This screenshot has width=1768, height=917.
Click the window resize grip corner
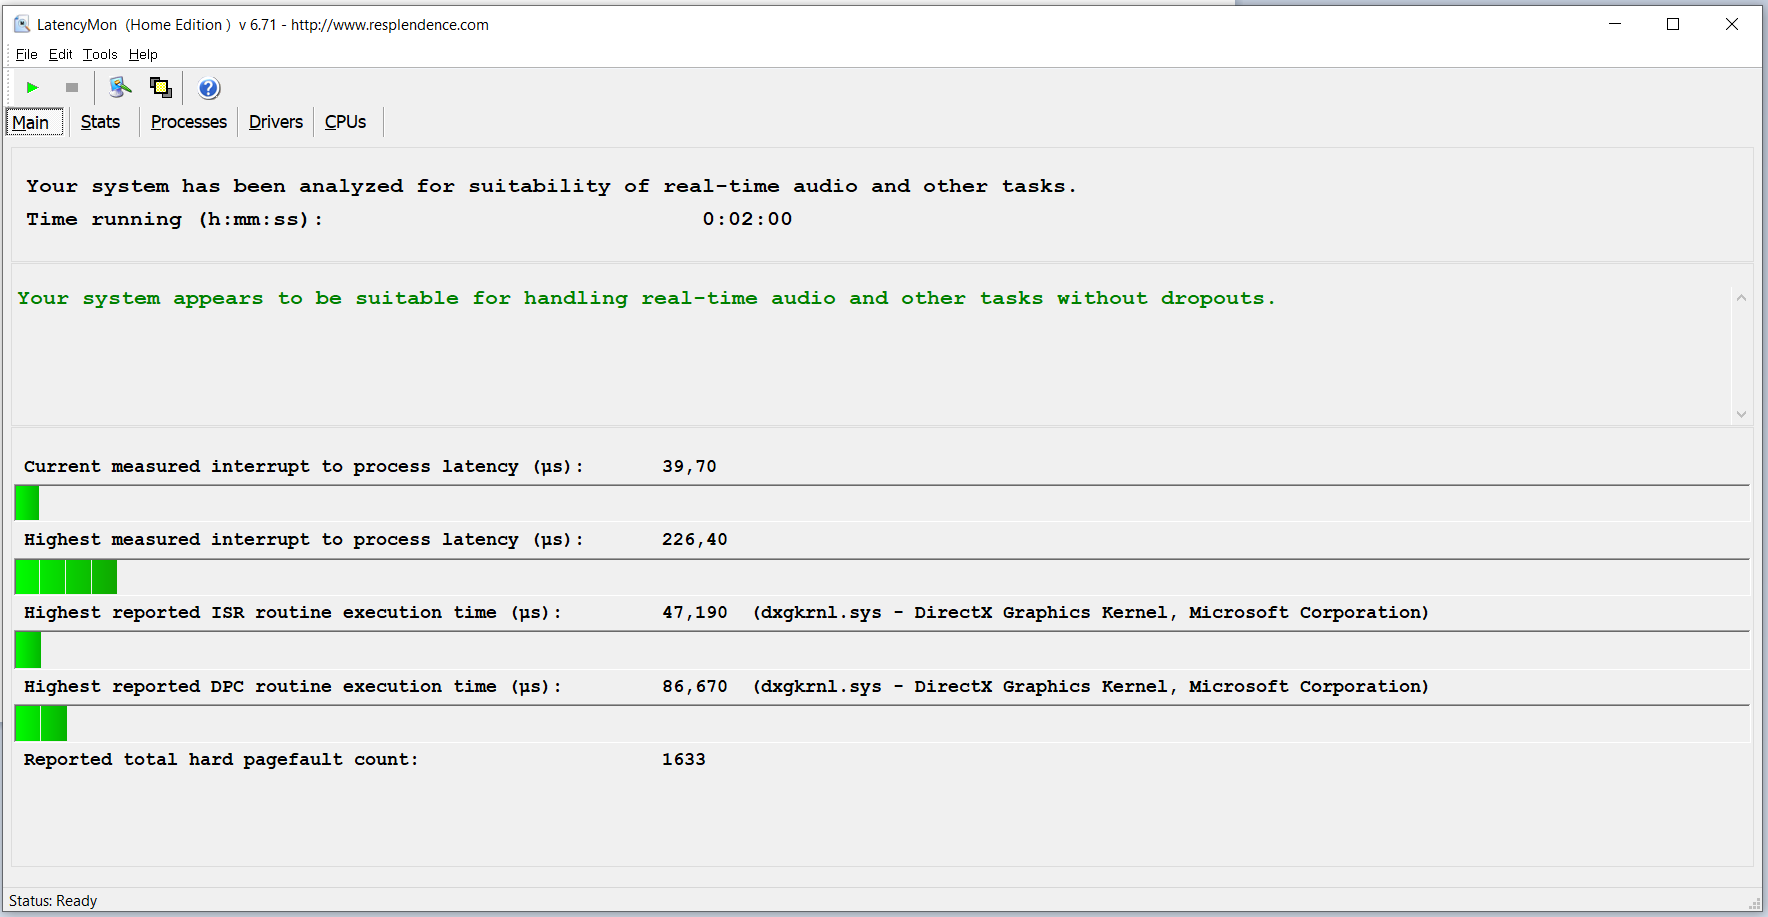tap(1755, 904)
